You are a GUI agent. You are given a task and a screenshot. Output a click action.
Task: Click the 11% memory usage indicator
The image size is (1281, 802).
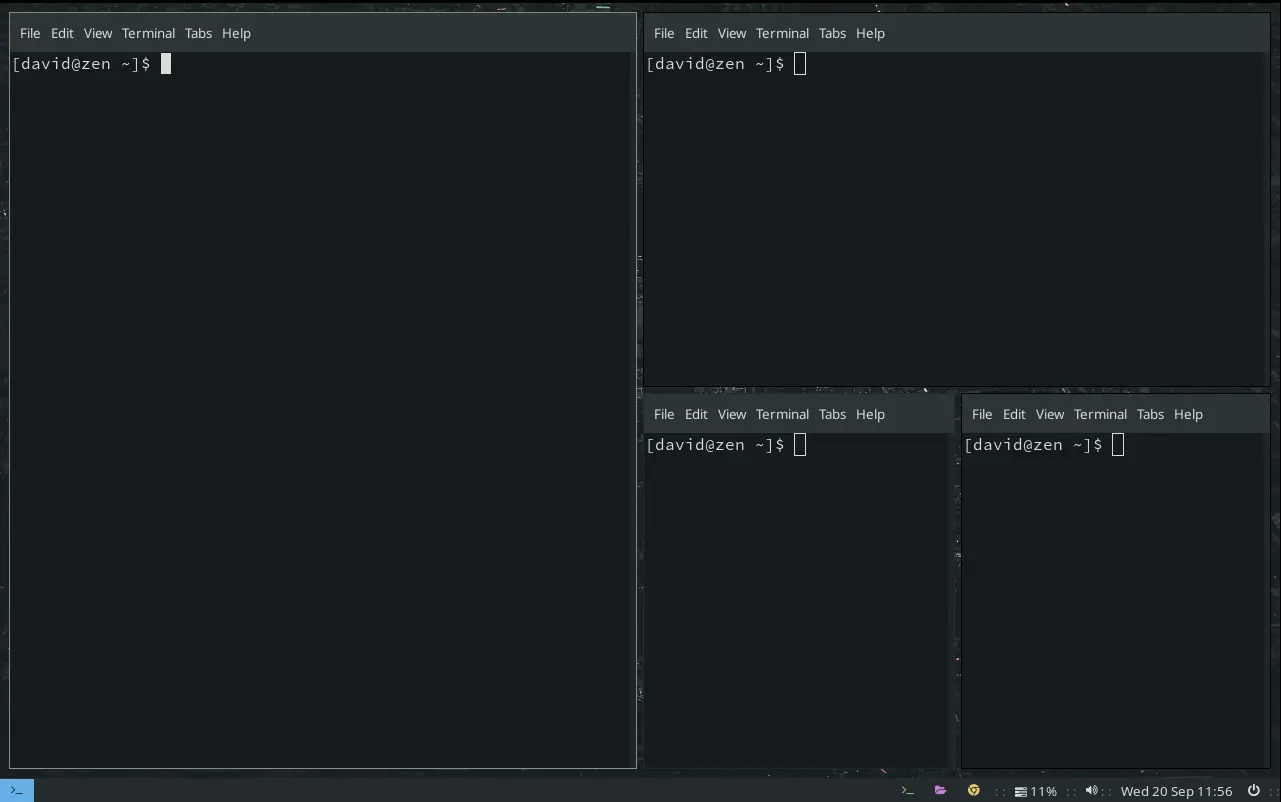tap(1036, 791)
